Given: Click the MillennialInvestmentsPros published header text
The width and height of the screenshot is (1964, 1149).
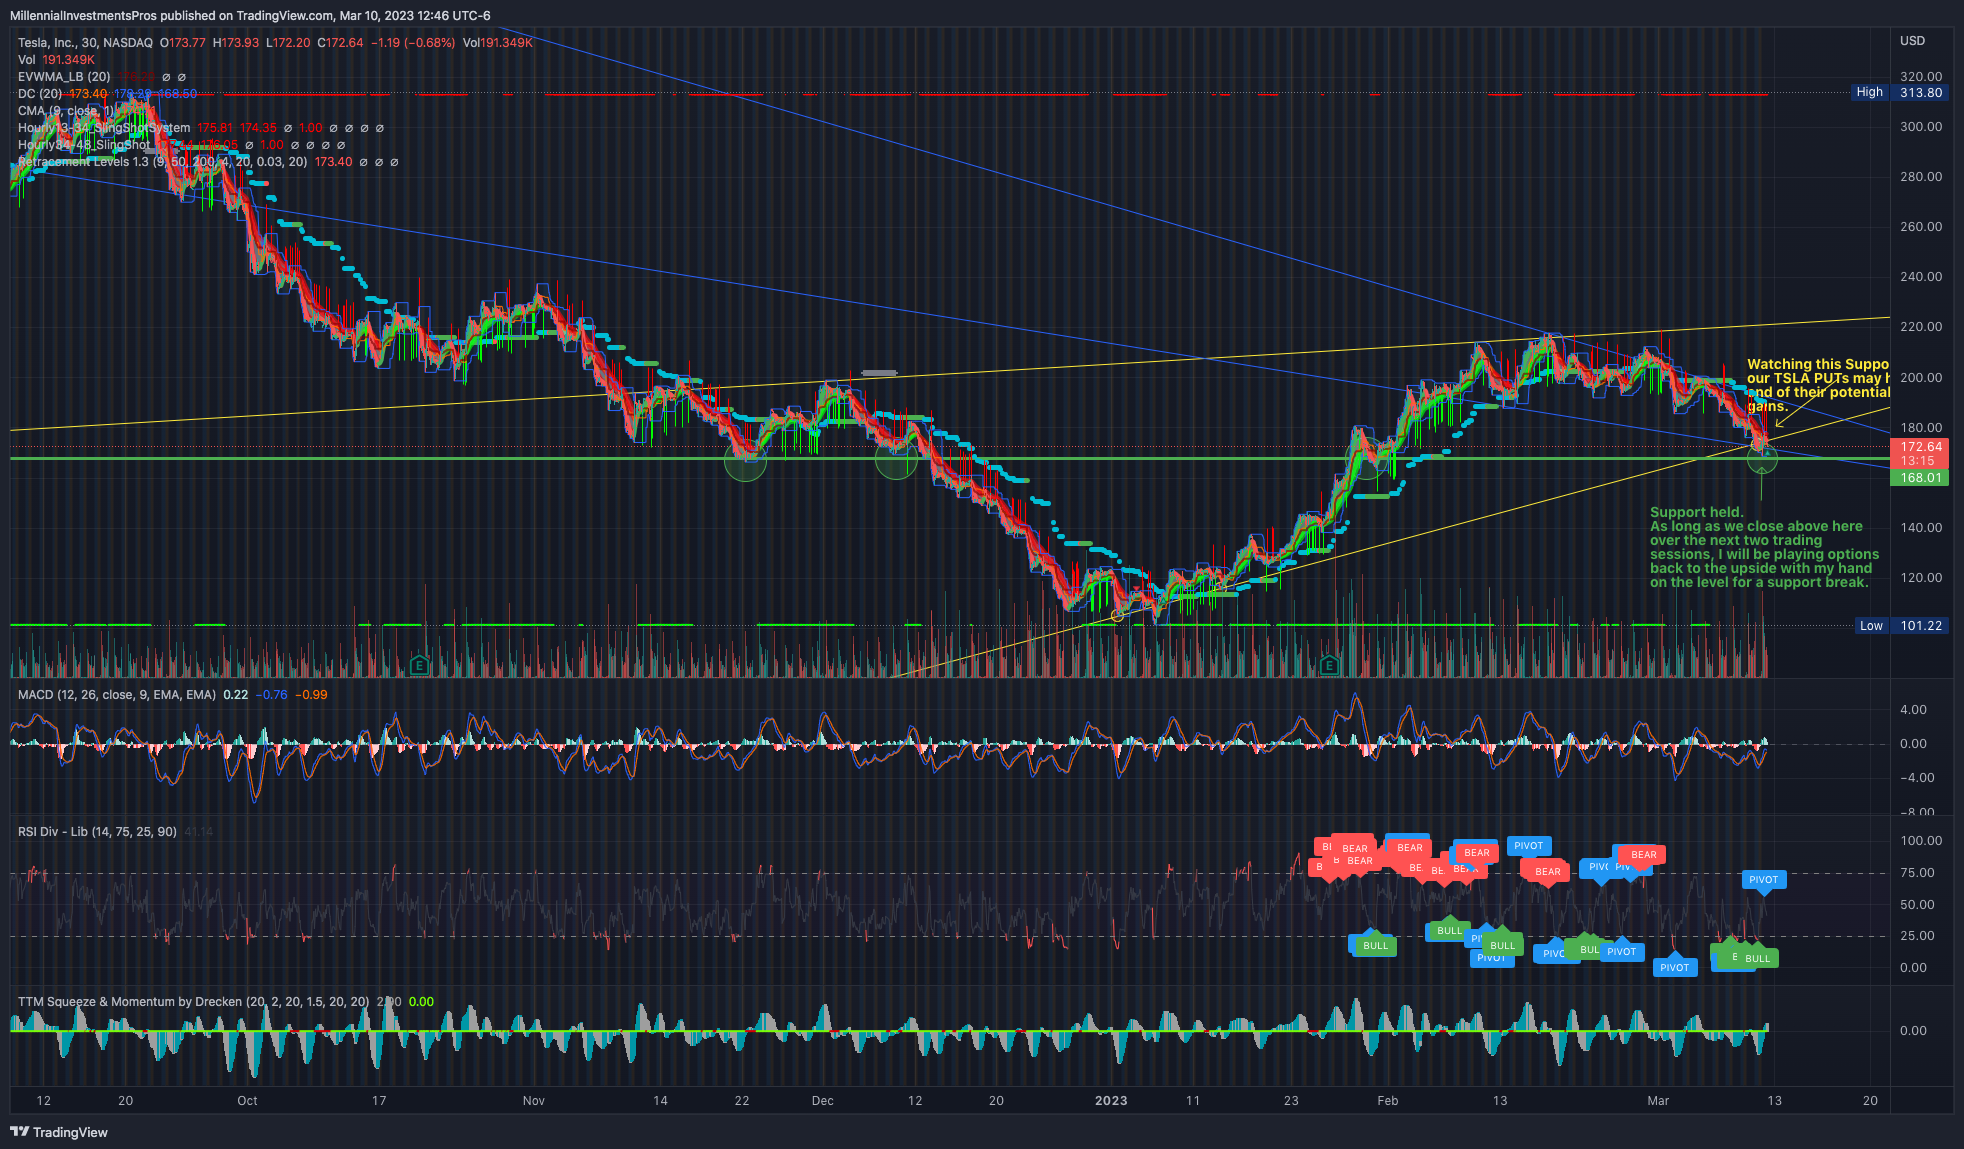Looking at the screenshot, I should [x=250, y=16].
